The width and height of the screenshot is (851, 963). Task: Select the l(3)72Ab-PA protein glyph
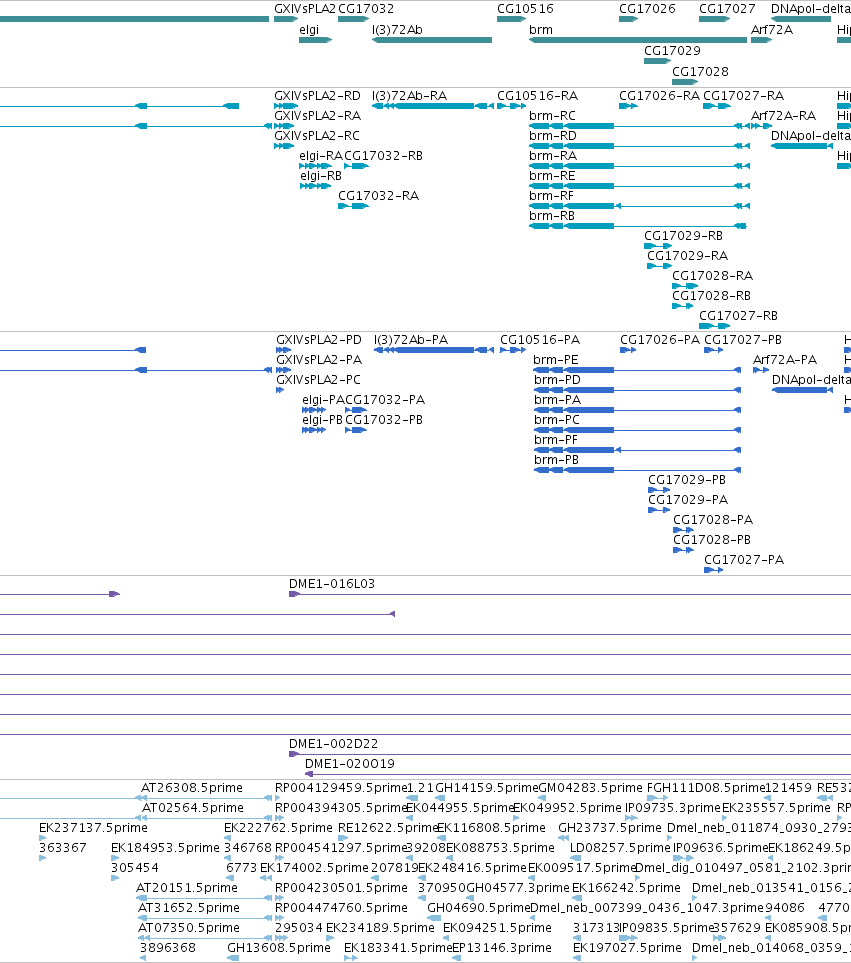coord(433,350)
